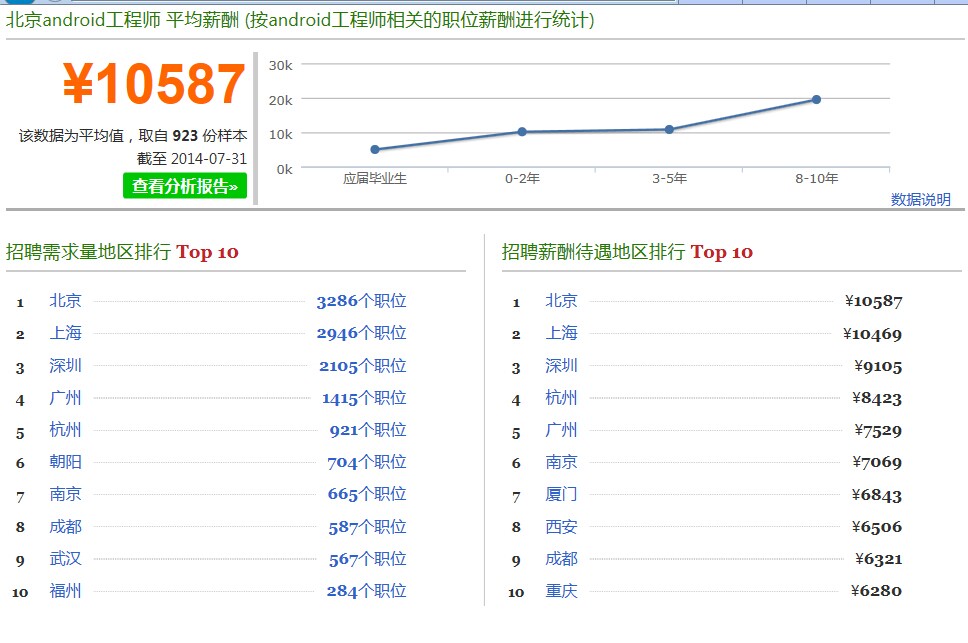Click the ¥7529 salary value
Viewport: 968px width, 643px height.
(878, 430)
